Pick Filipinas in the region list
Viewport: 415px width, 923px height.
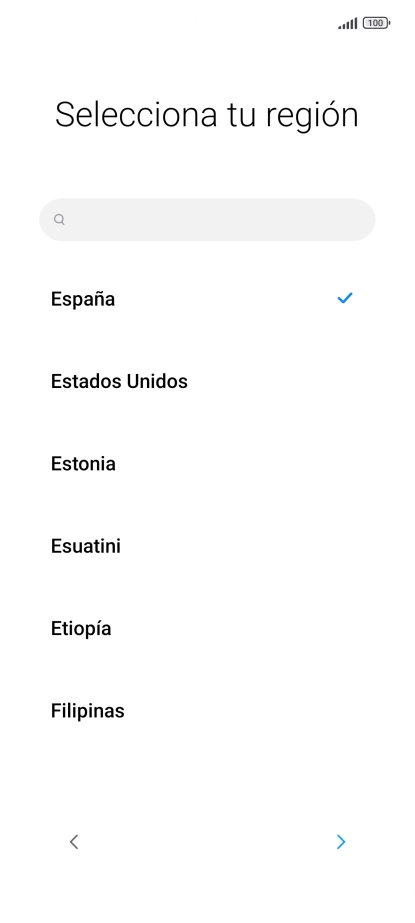207,711
